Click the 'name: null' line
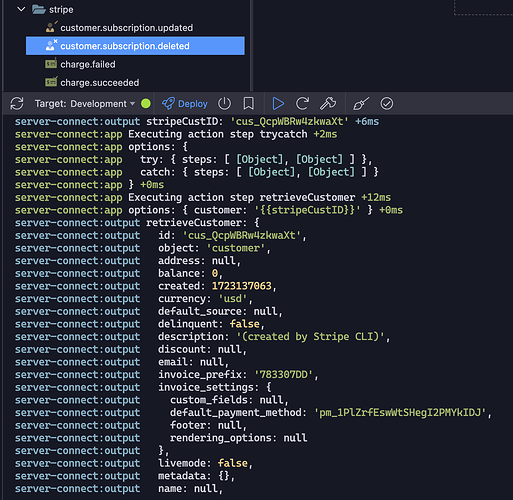The width and height of the screenshot is (513, 500). (119, 489)
